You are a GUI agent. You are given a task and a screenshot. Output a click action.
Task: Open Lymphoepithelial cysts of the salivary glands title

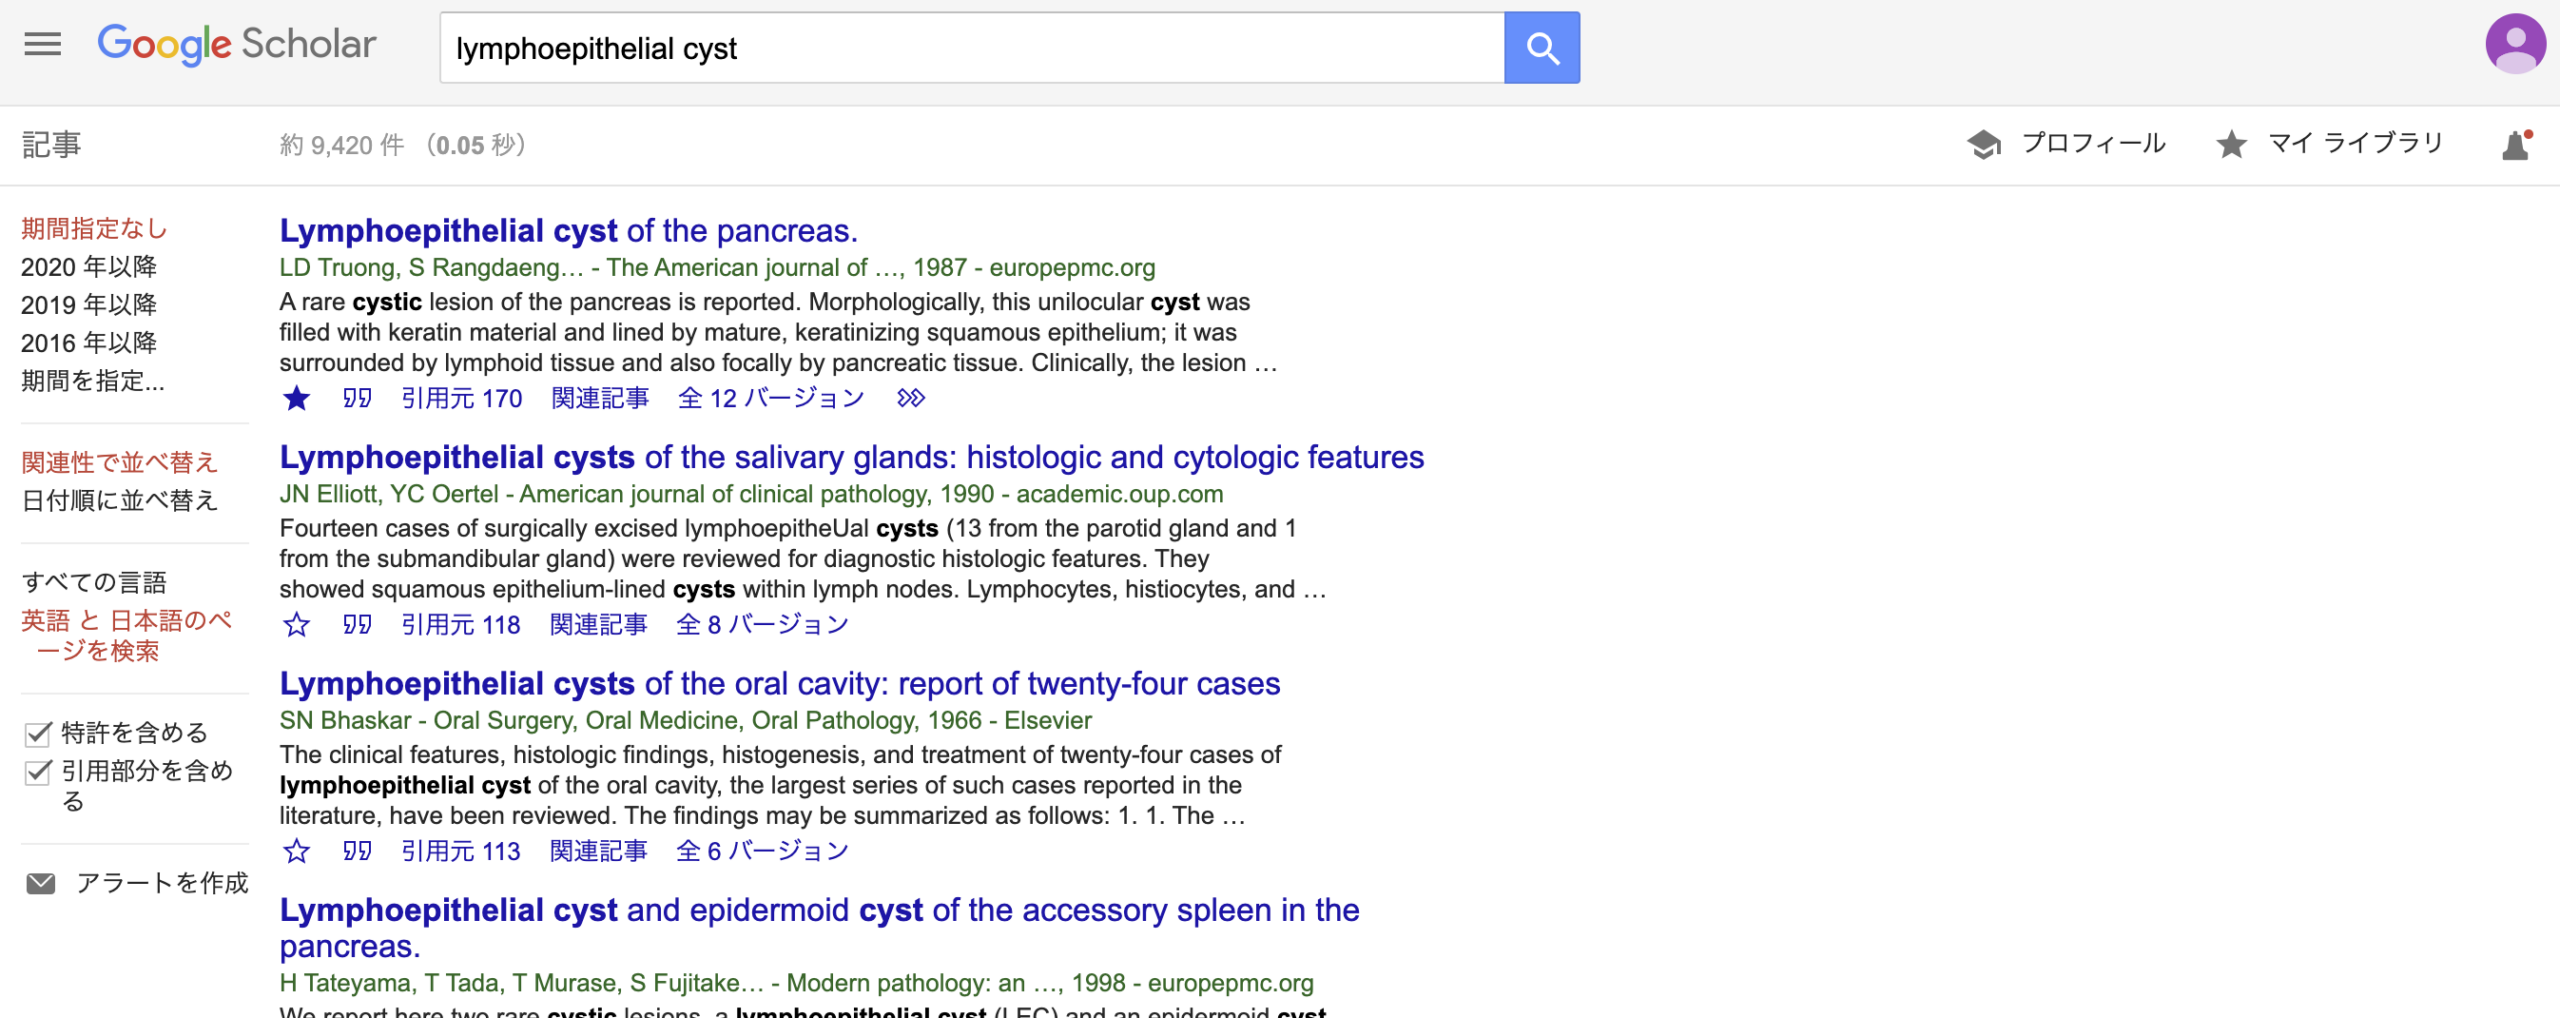tap(851, 457)
